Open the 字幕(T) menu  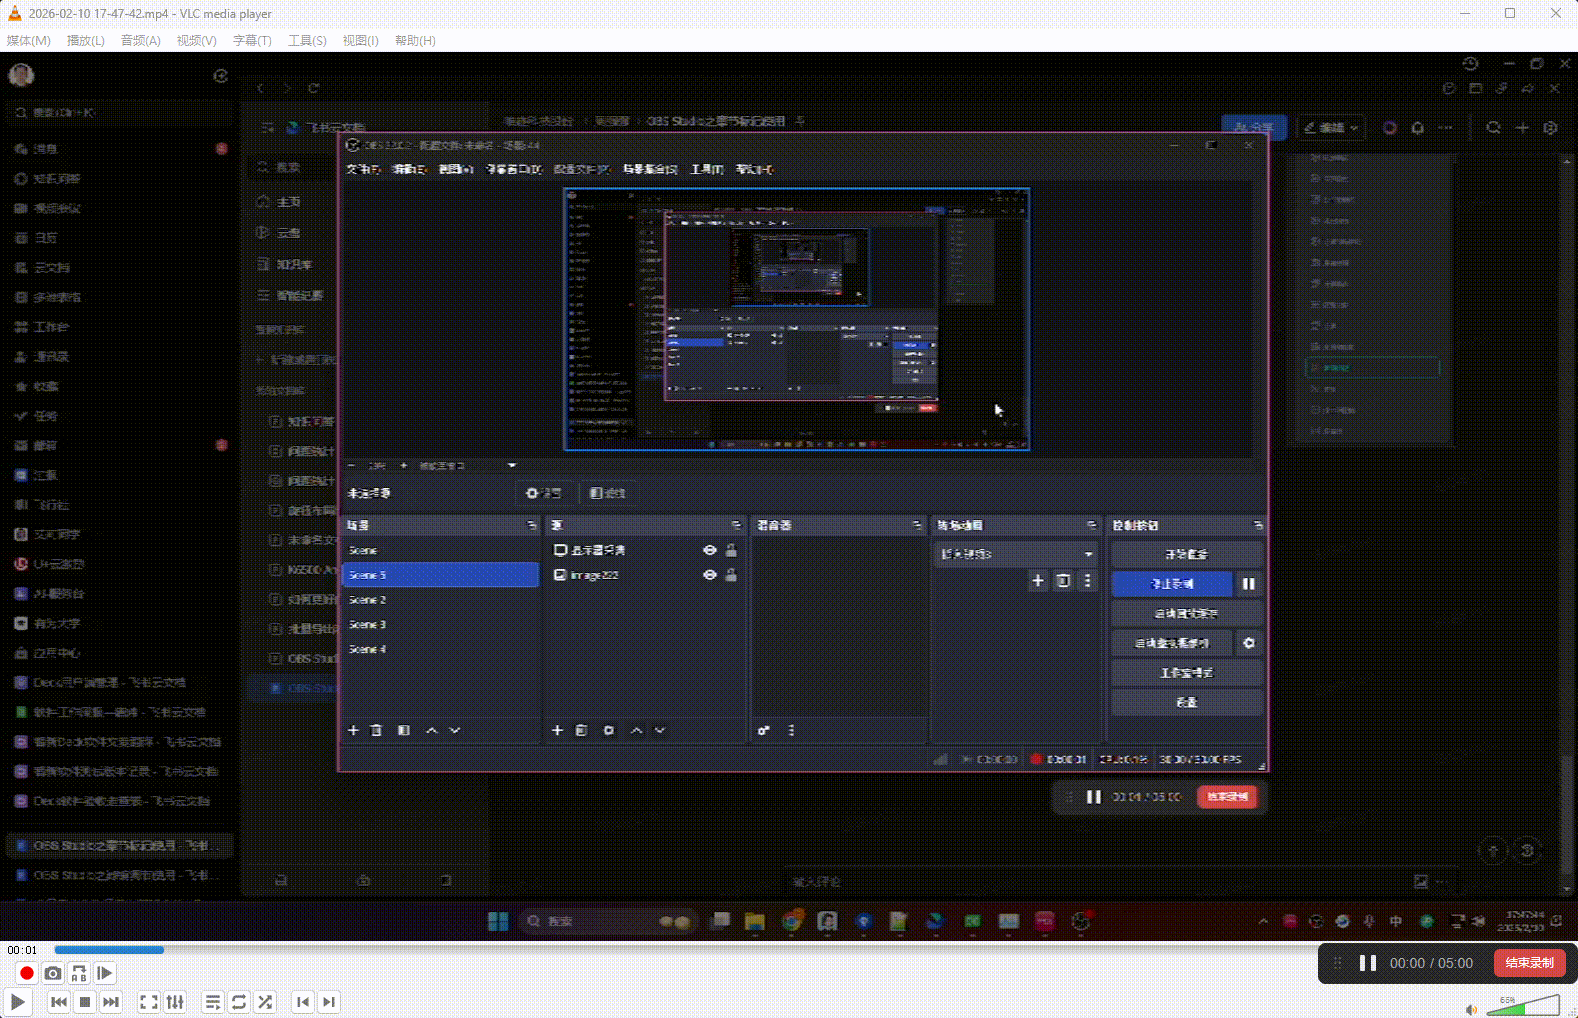[x=252, y=41]
